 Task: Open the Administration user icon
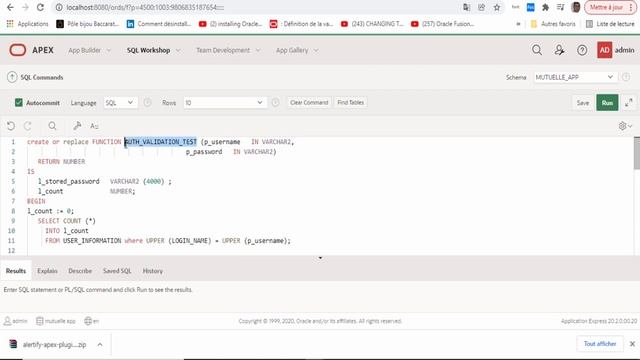click(x=559, y=50)
